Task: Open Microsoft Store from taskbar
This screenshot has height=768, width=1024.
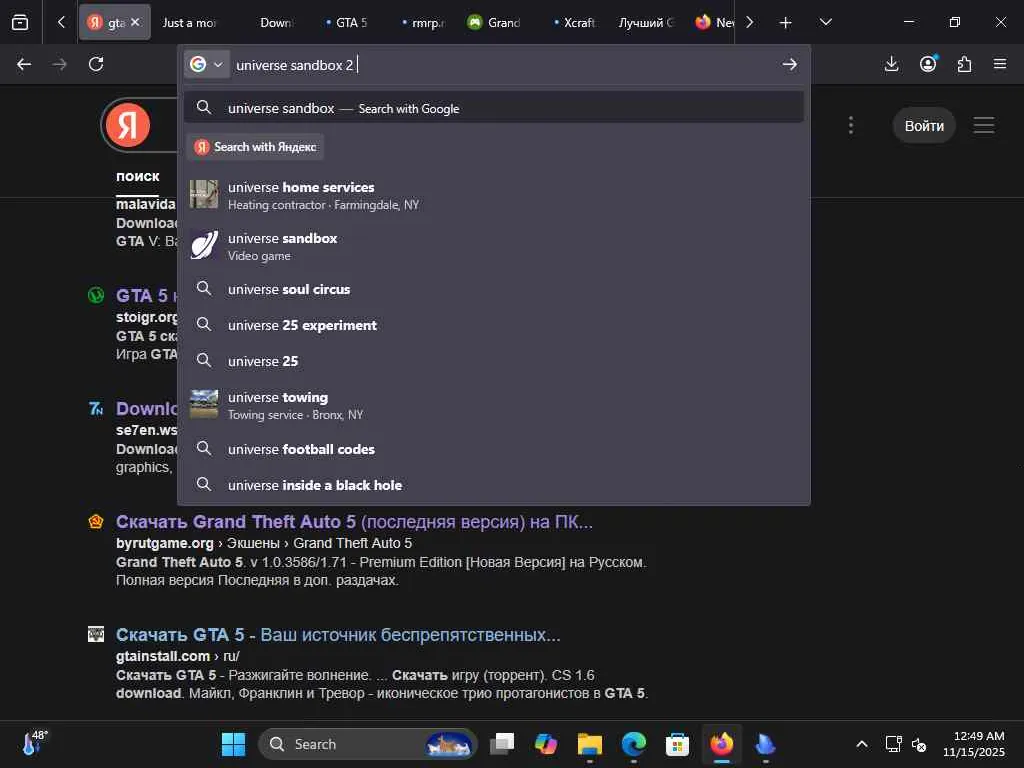Action: point(677,744)
